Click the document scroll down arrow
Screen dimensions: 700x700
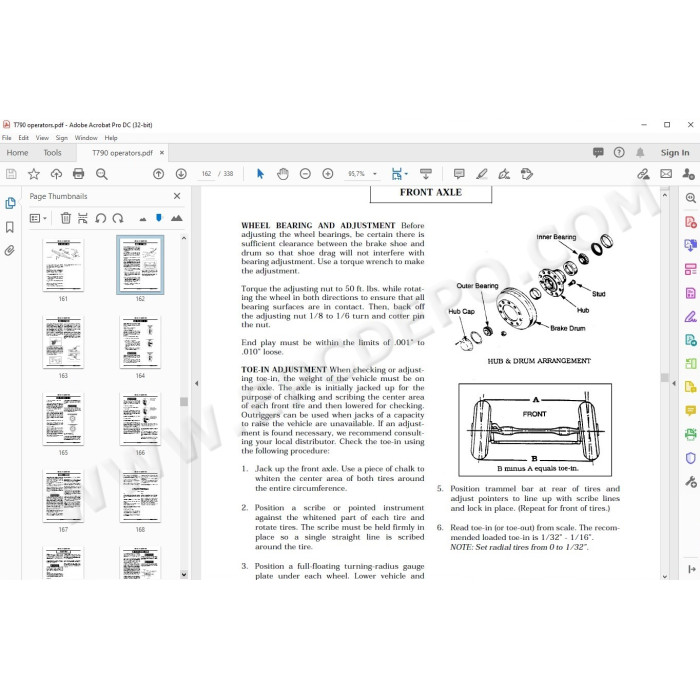tap(665, 576)
